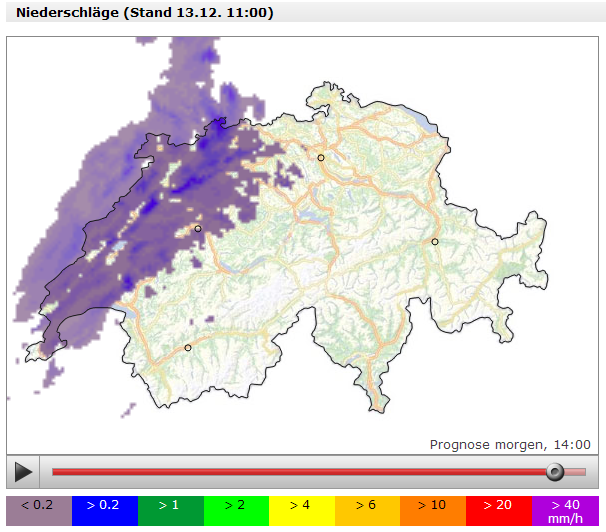Click the 'Prognose morgen, 14:00' time label

(510, 444)
